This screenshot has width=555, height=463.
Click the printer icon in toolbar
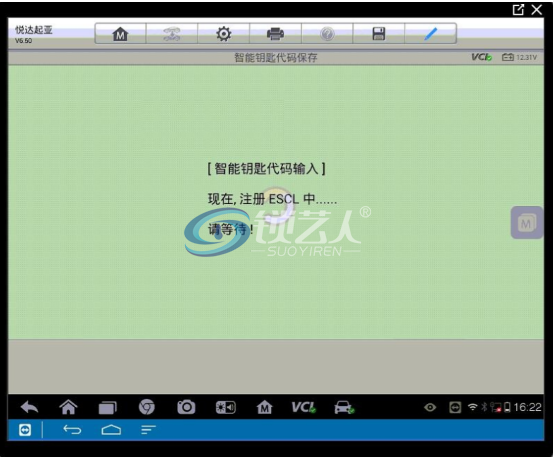pyautogui.click(x=275, y=34)
